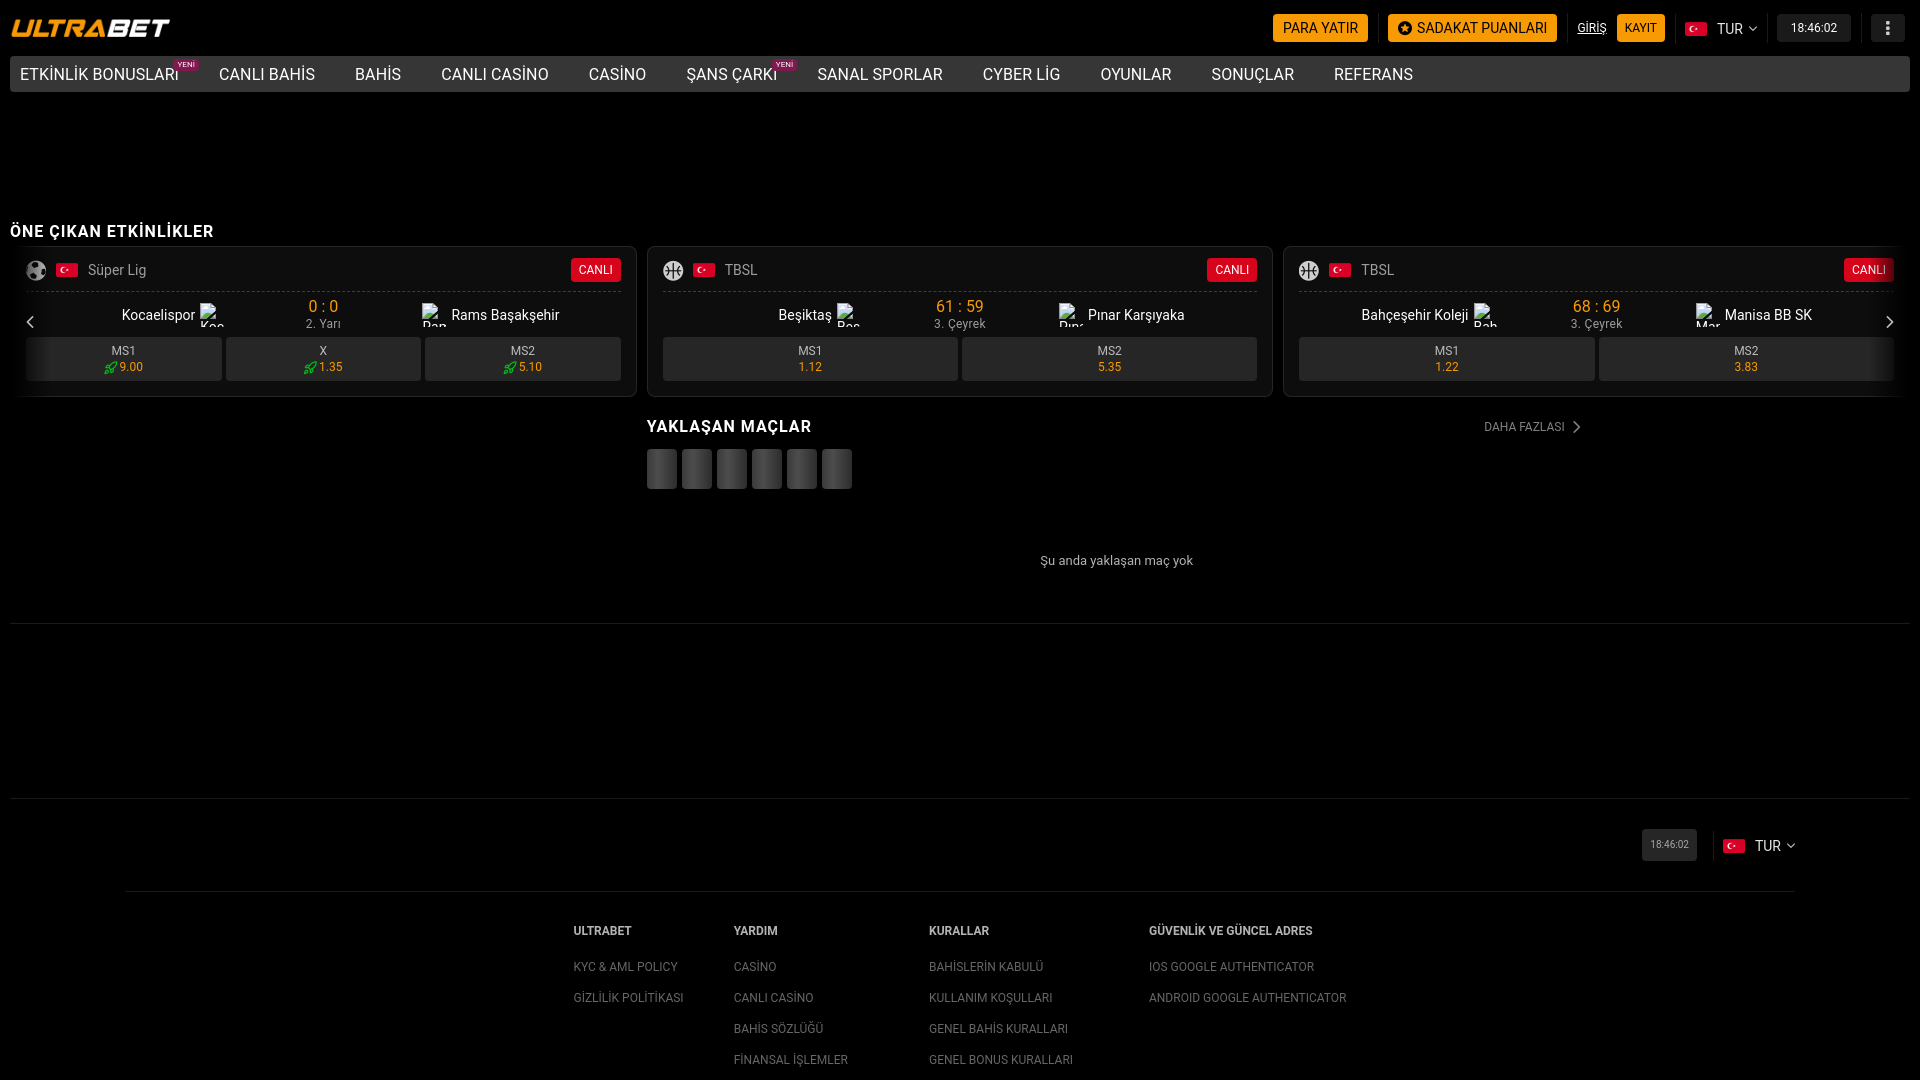Open Bahis Sözlüğü link
The image size is (1920, 1080).
pos(778,1029)
